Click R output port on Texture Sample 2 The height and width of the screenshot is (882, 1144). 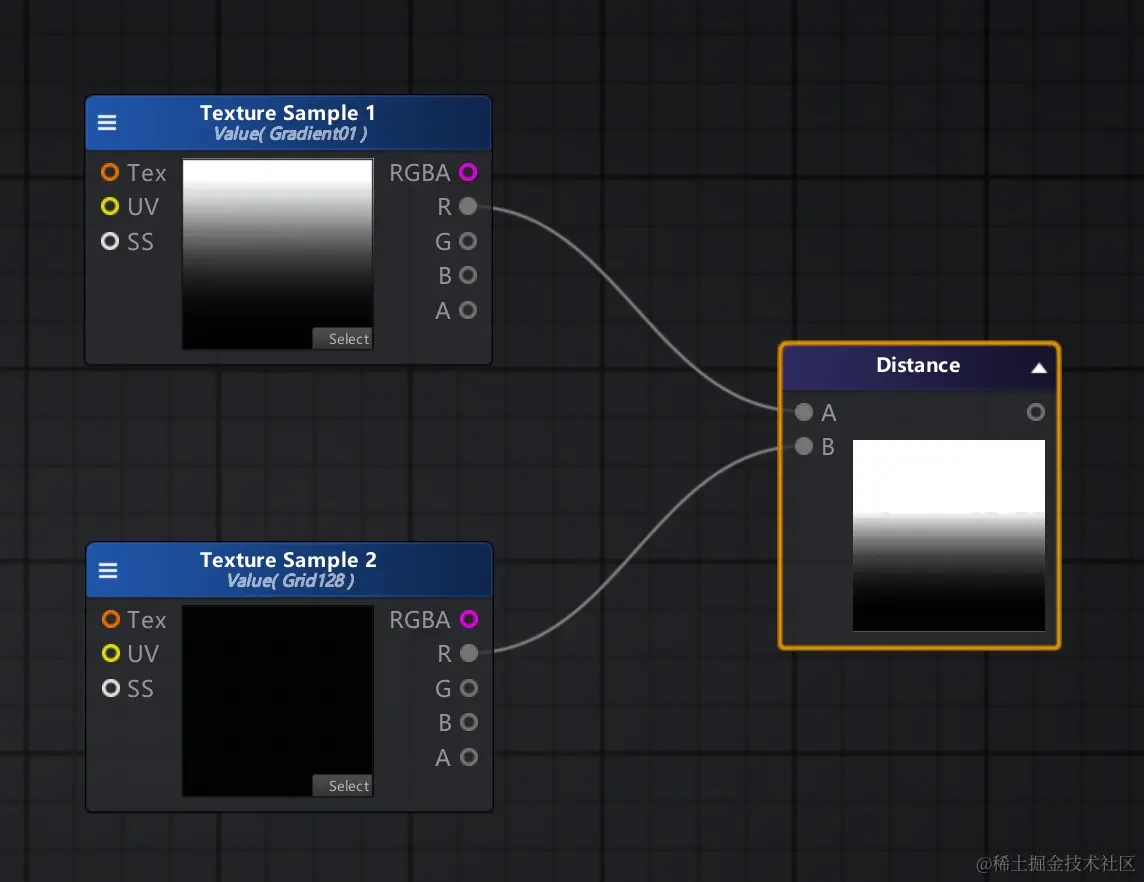[x=469, y=653]
